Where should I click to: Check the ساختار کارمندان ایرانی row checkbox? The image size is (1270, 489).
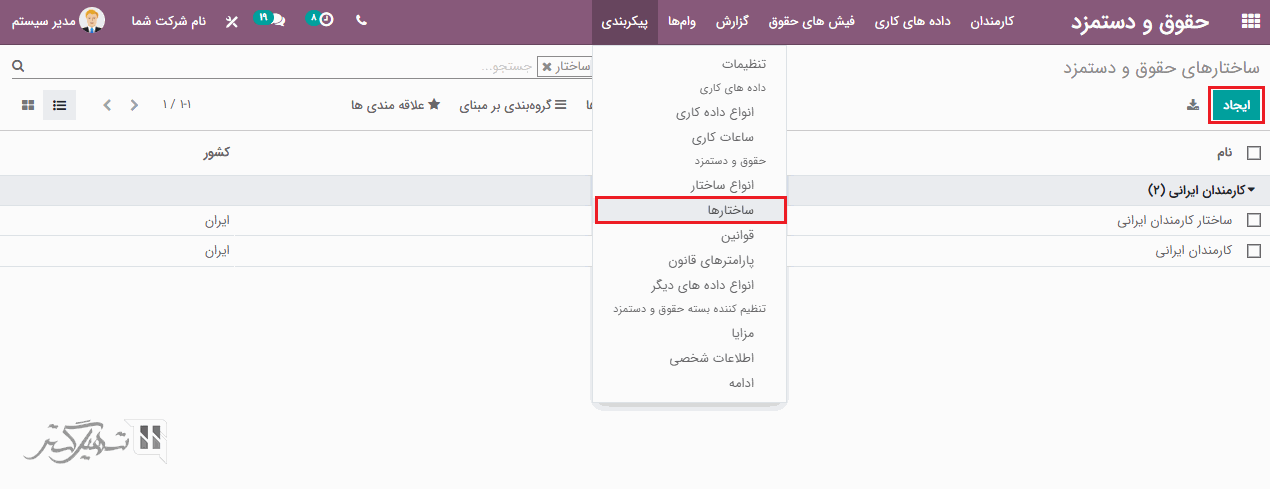click(1254, 221)
